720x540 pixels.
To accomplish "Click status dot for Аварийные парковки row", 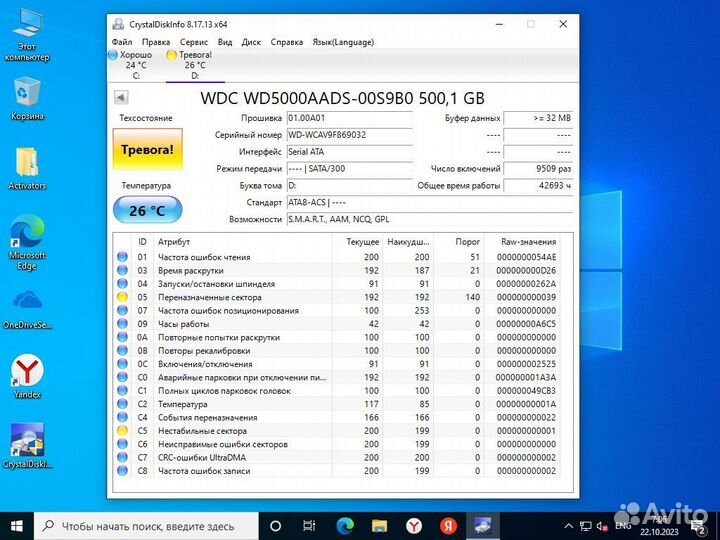I will coord(122,377).
